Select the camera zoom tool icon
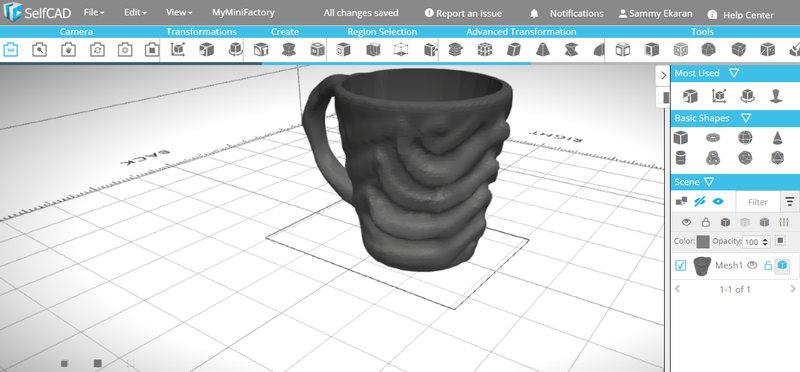Screen dimensions: 800x372 (x=39, y=50)
